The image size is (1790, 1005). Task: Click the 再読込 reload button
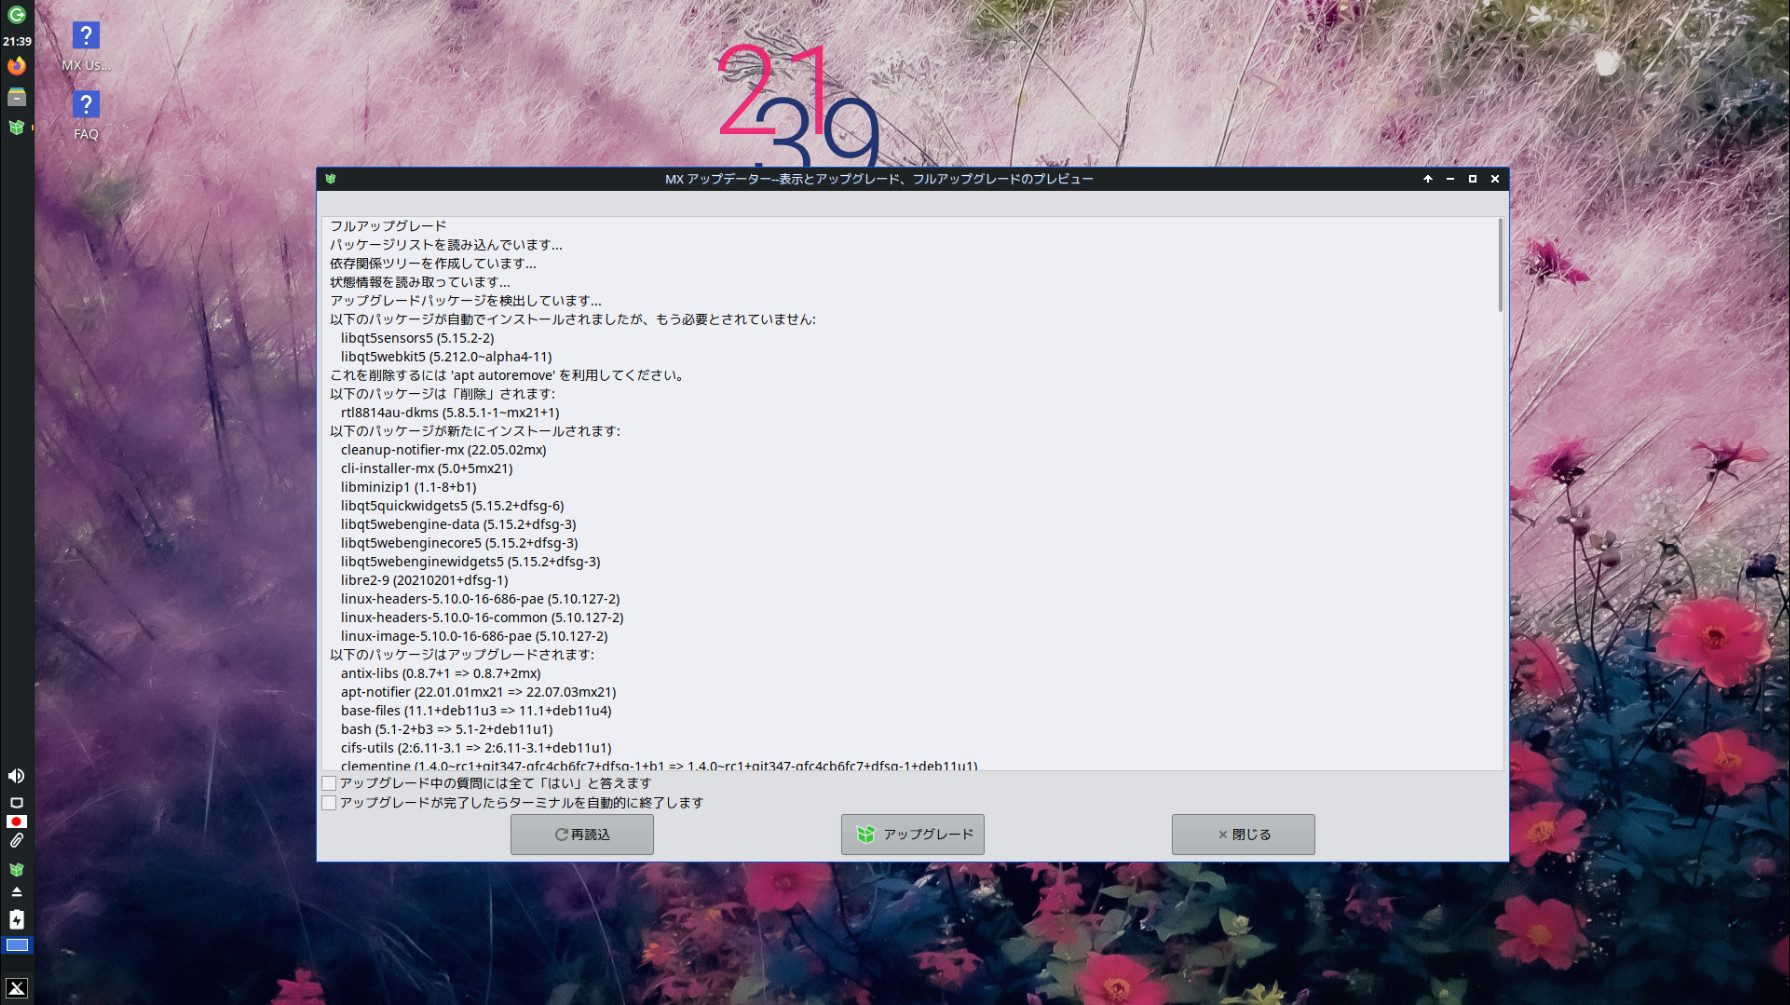pos(582,834)
